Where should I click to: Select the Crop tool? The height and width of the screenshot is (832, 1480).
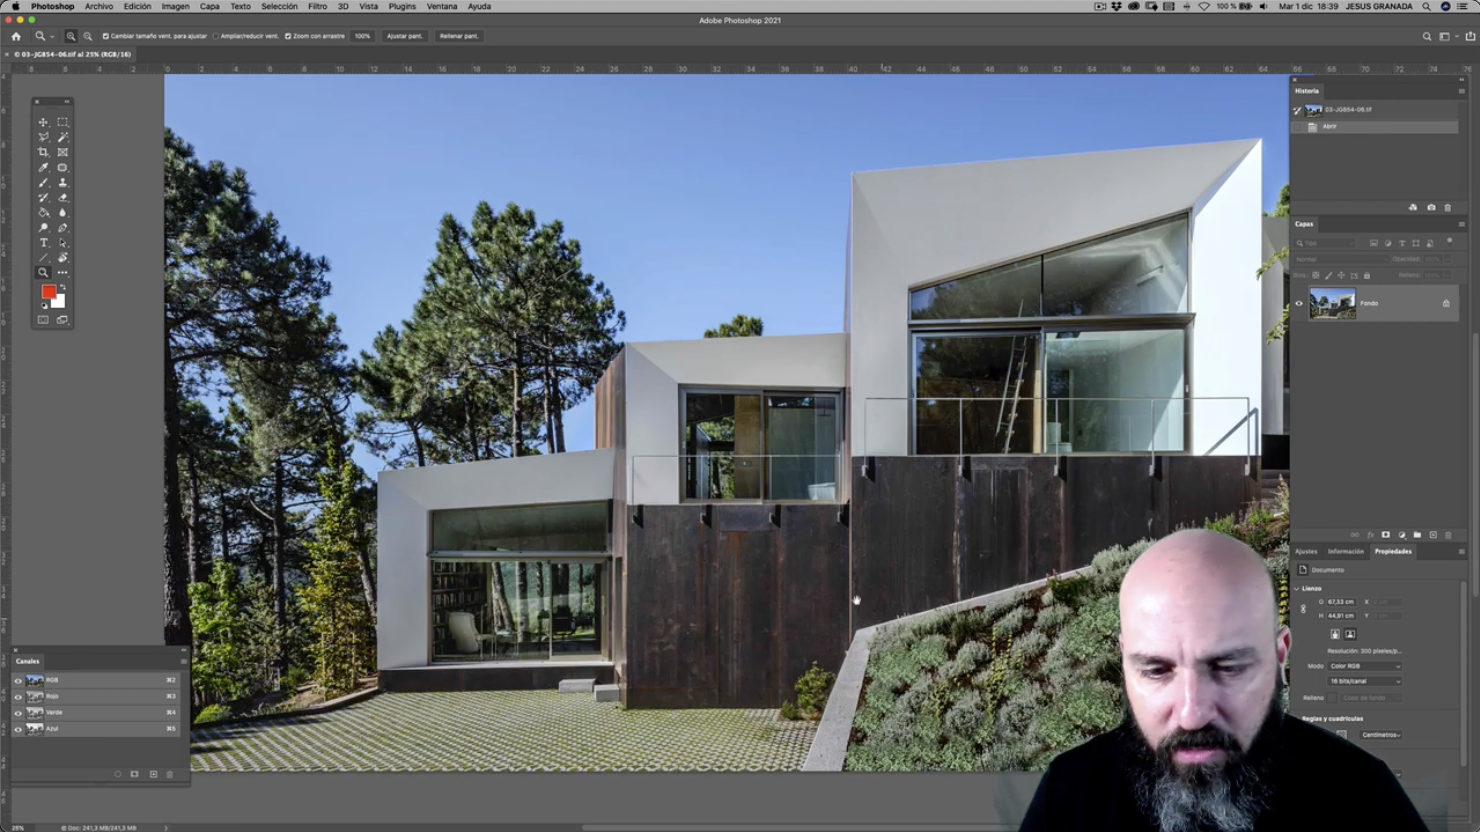pos(43,152)
